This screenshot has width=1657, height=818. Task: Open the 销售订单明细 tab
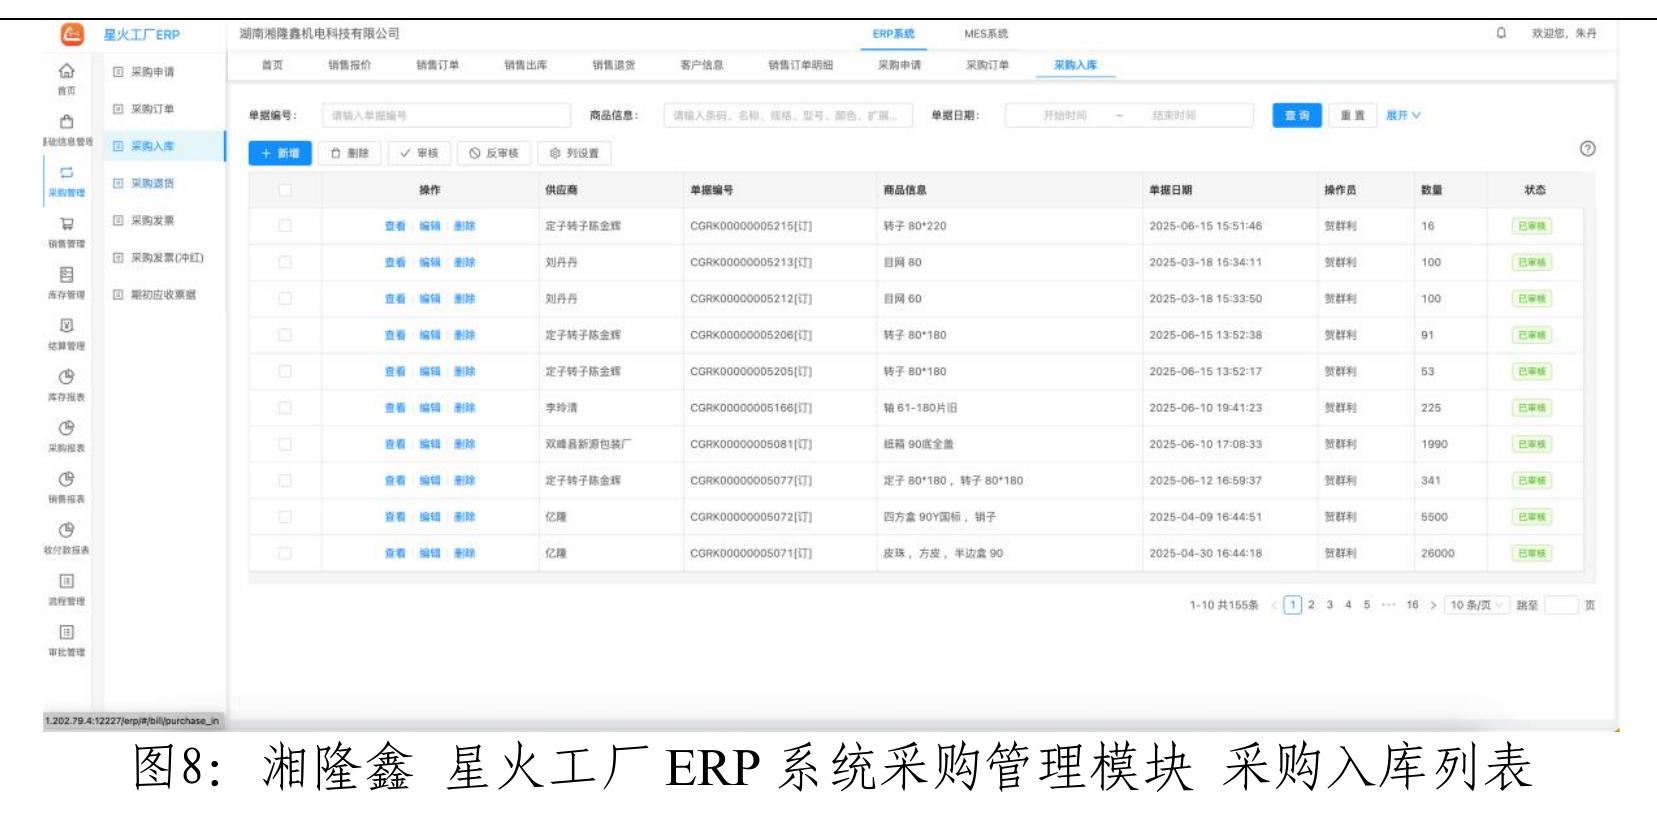point(800,65)
